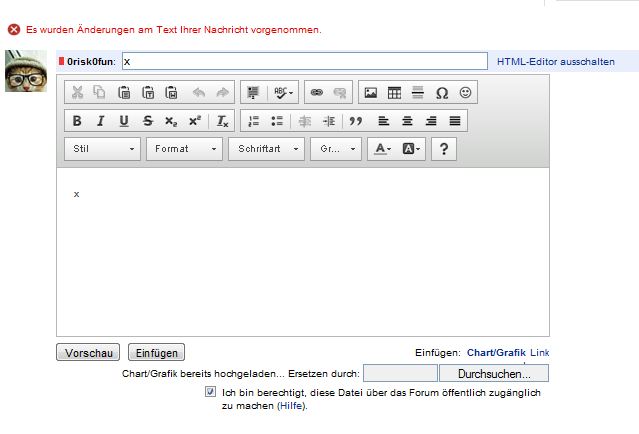639x434 pixels.
Task: Insert a smiley emoticon
Action: [465, 93]
